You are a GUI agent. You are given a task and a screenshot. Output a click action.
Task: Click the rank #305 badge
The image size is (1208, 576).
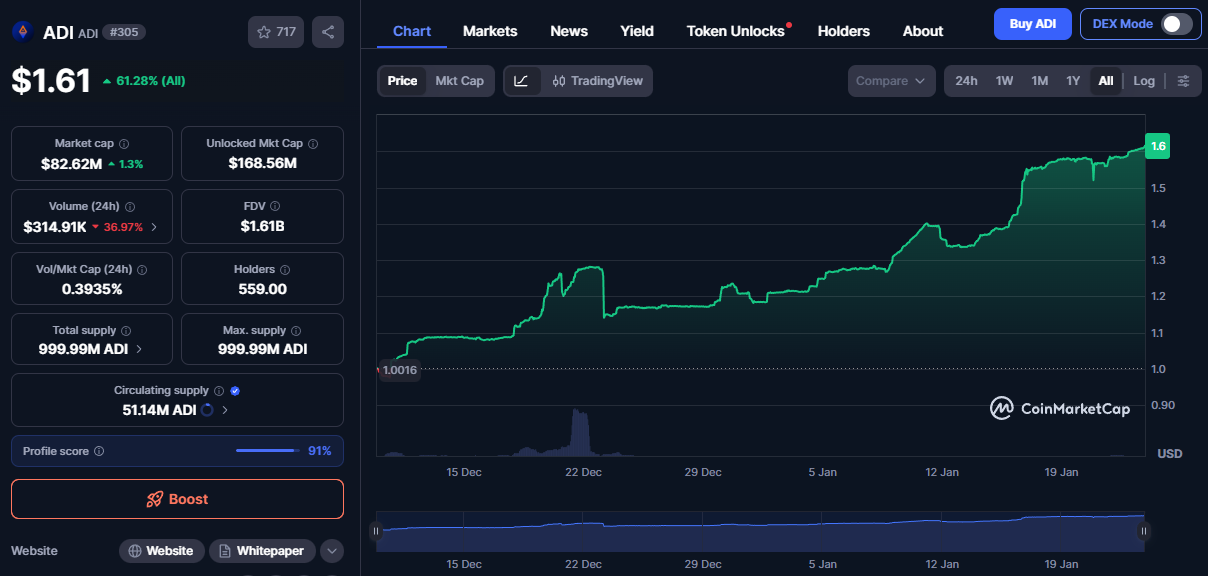click(x=124, y=32)
